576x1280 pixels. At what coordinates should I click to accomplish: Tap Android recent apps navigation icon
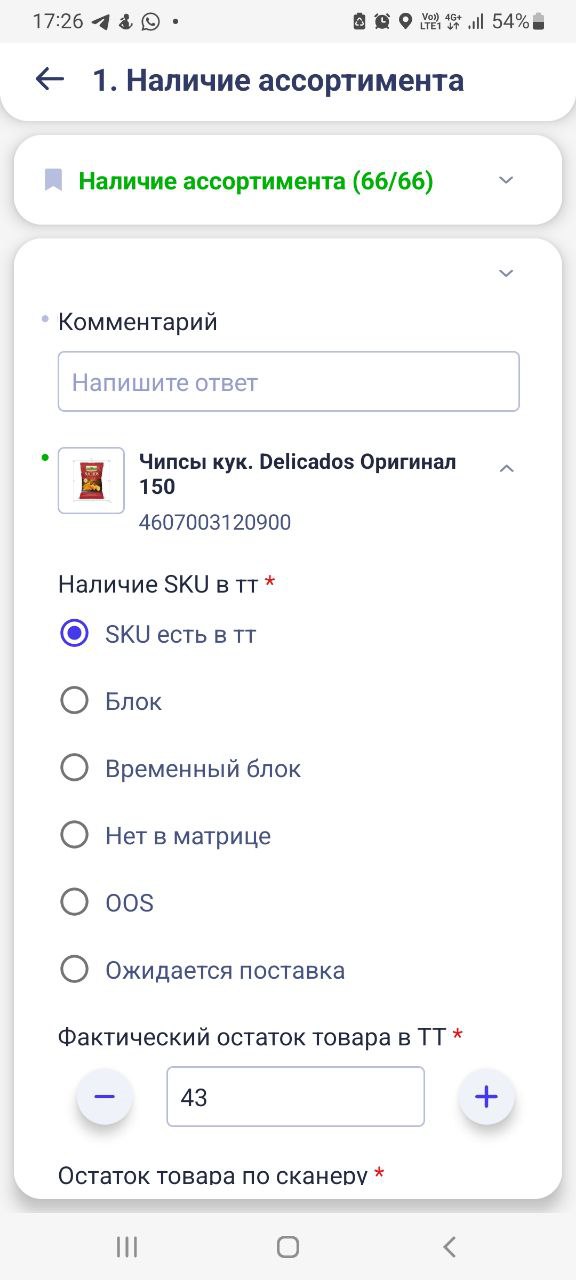127,1246
